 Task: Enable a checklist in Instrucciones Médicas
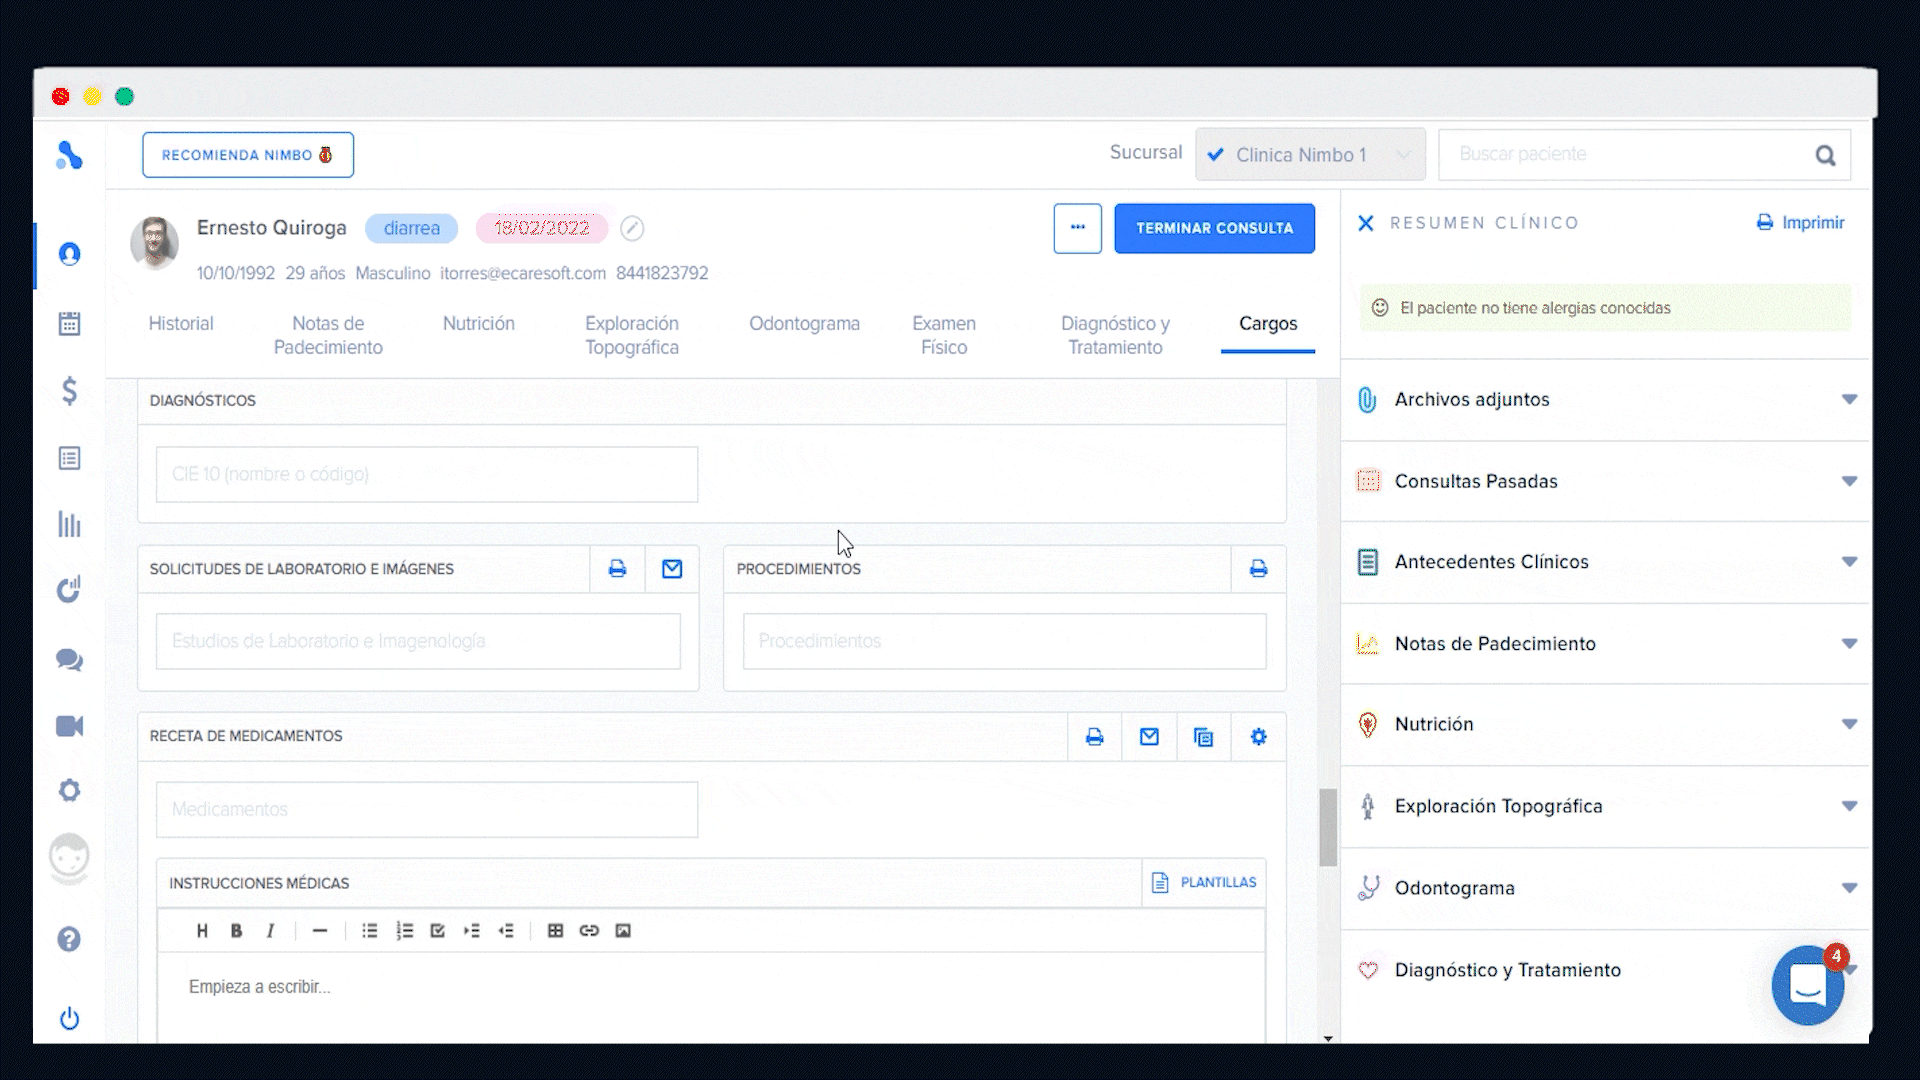[x=437, y=930]
